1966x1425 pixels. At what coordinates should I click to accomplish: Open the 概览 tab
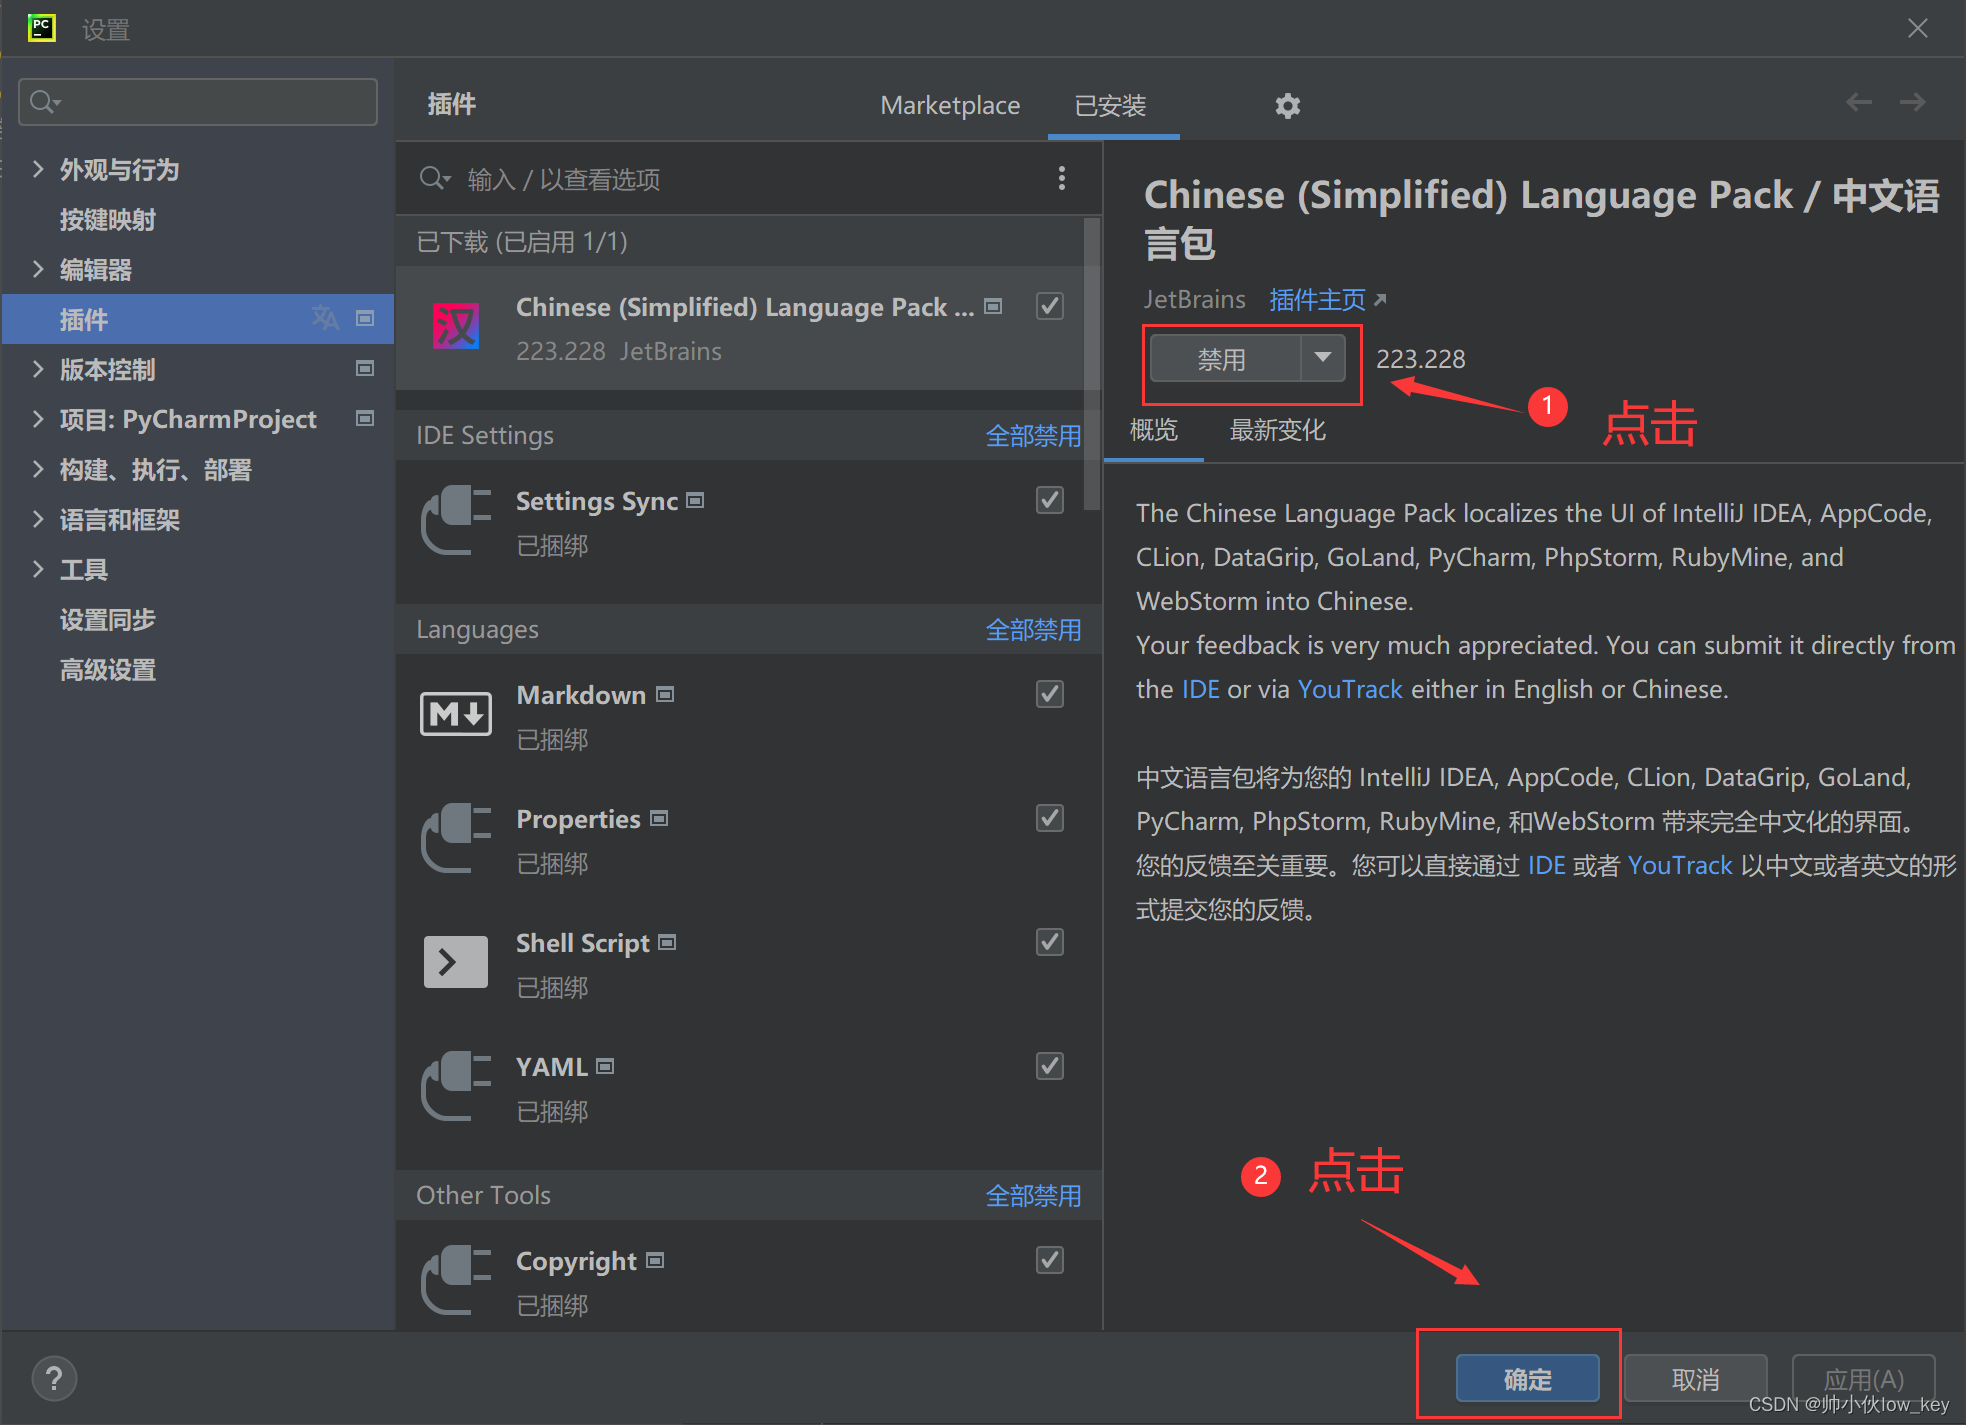coord(1154,430)
